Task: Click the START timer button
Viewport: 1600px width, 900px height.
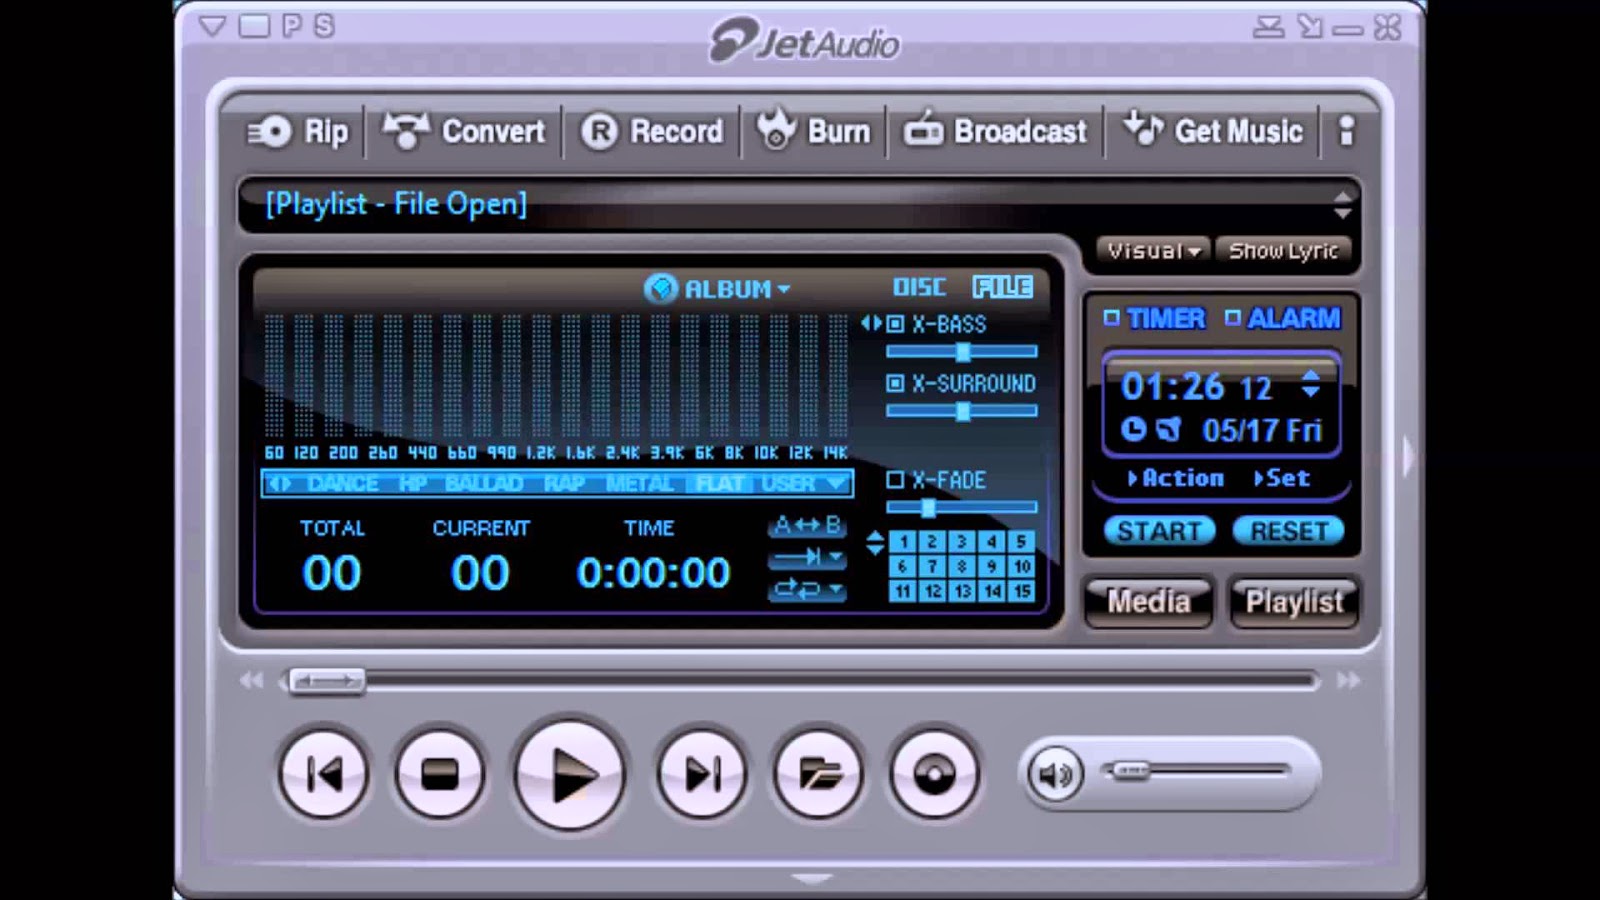Action: tap(1159, 531)
